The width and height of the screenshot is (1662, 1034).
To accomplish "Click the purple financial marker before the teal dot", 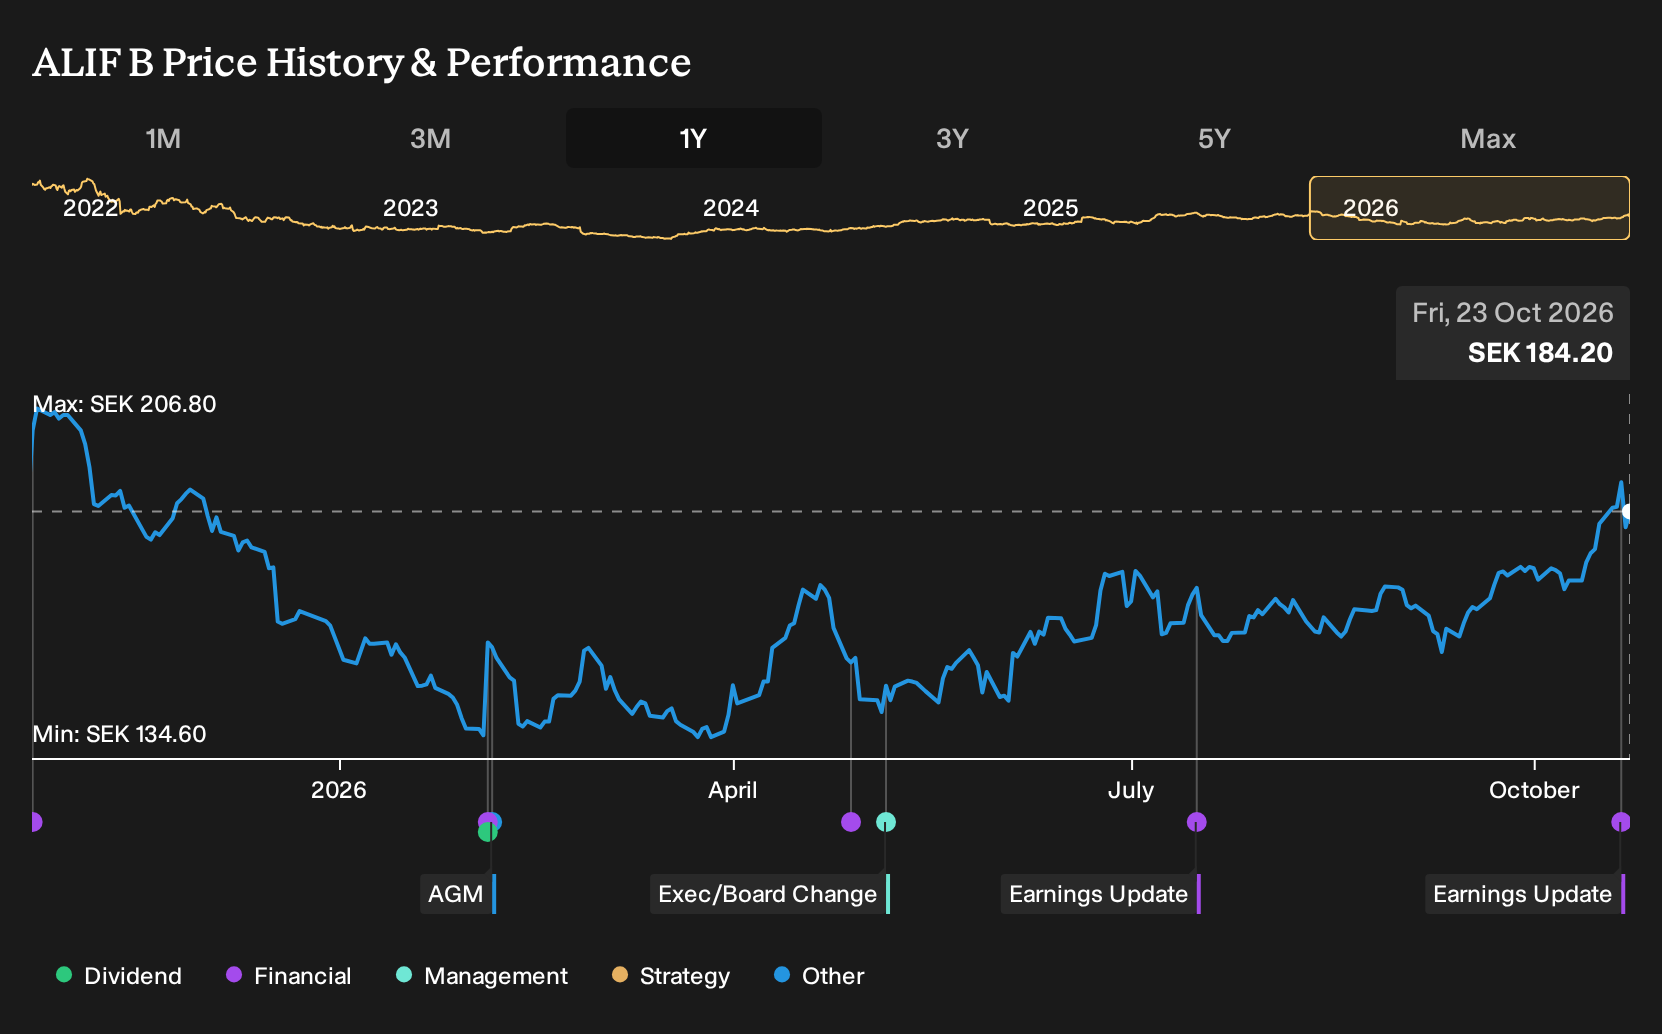I will coord(851,822).
